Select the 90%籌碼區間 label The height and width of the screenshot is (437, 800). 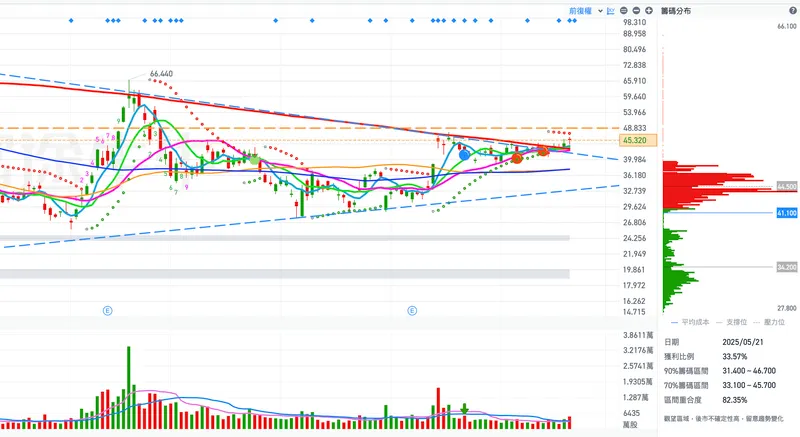click(x=686, y=371)
